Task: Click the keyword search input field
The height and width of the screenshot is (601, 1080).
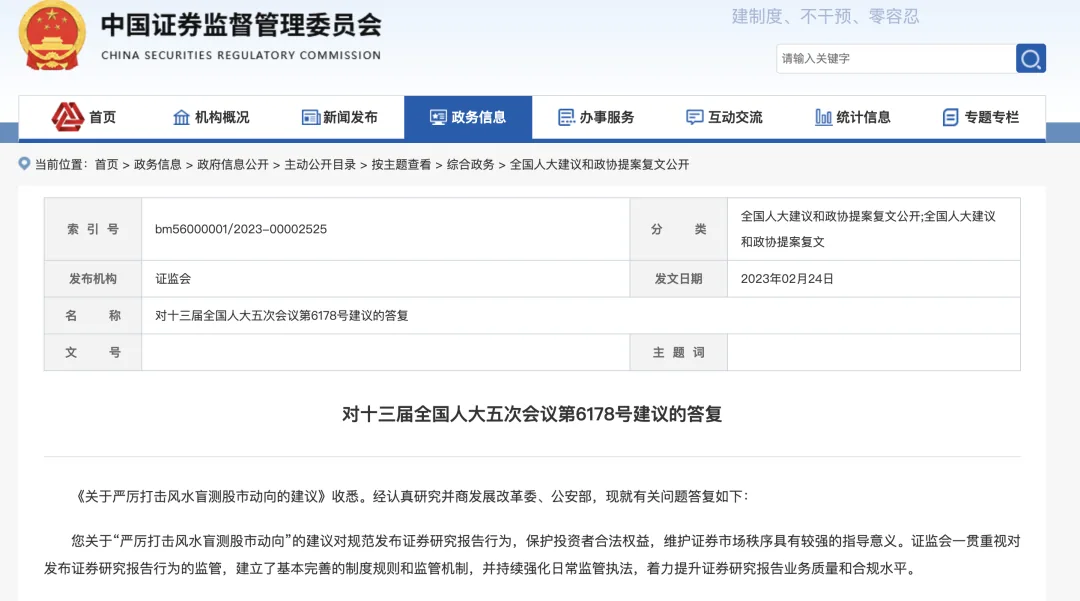Action: (895, 59)
